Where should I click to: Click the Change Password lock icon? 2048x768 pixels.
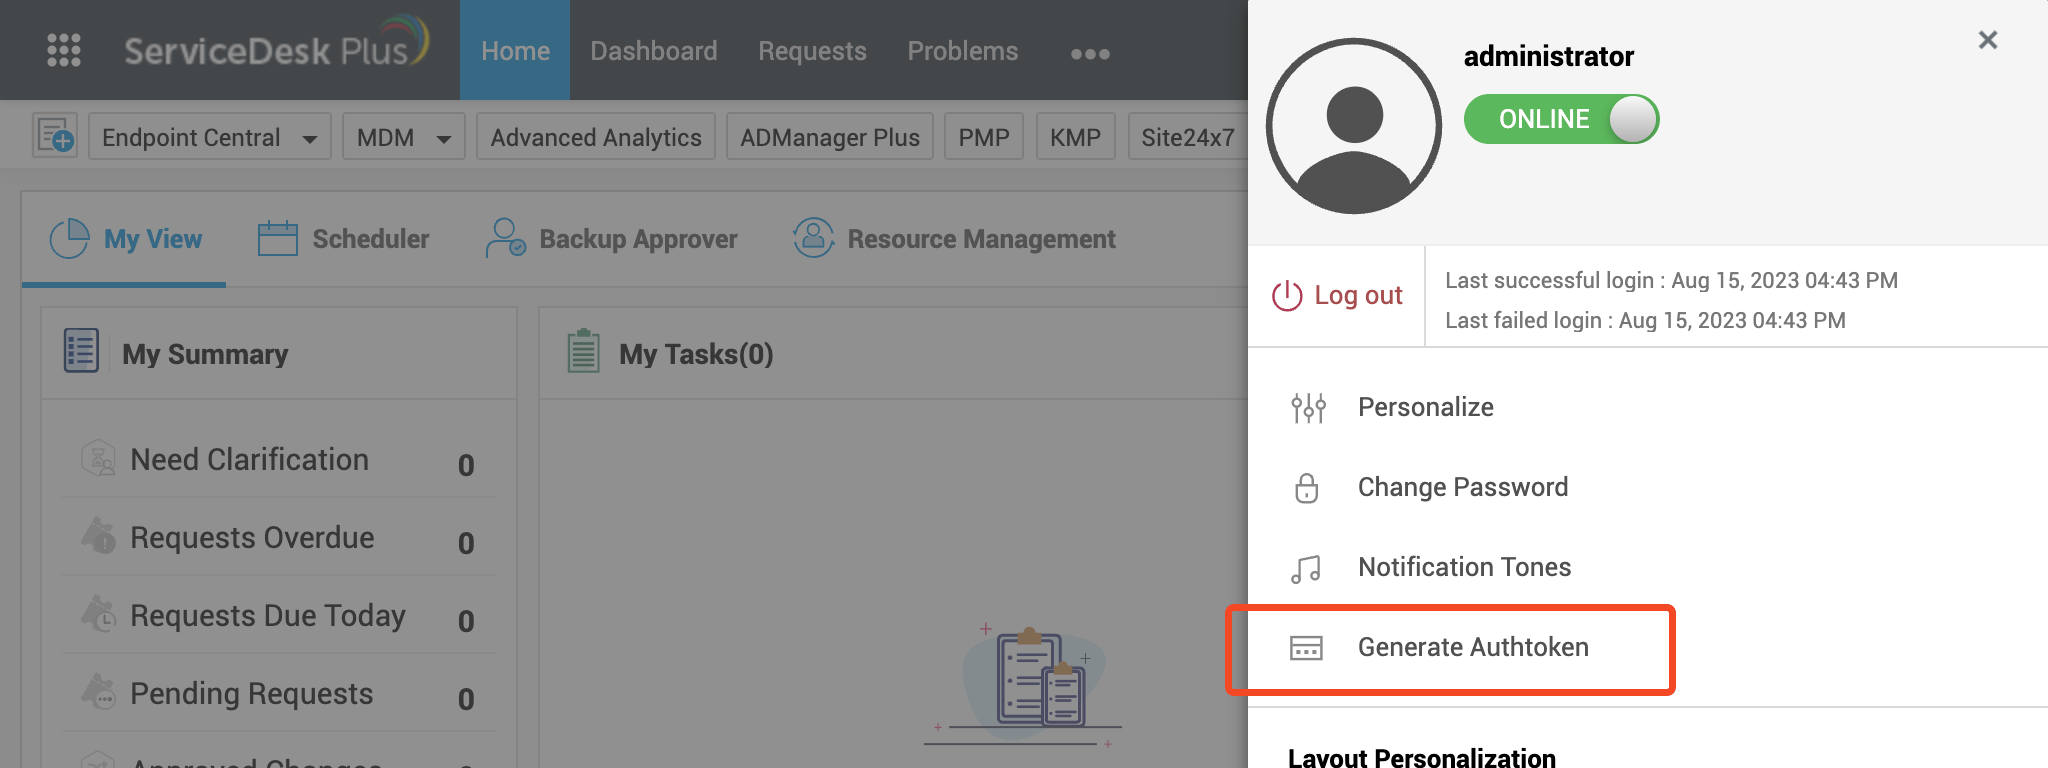(1306, 488)
